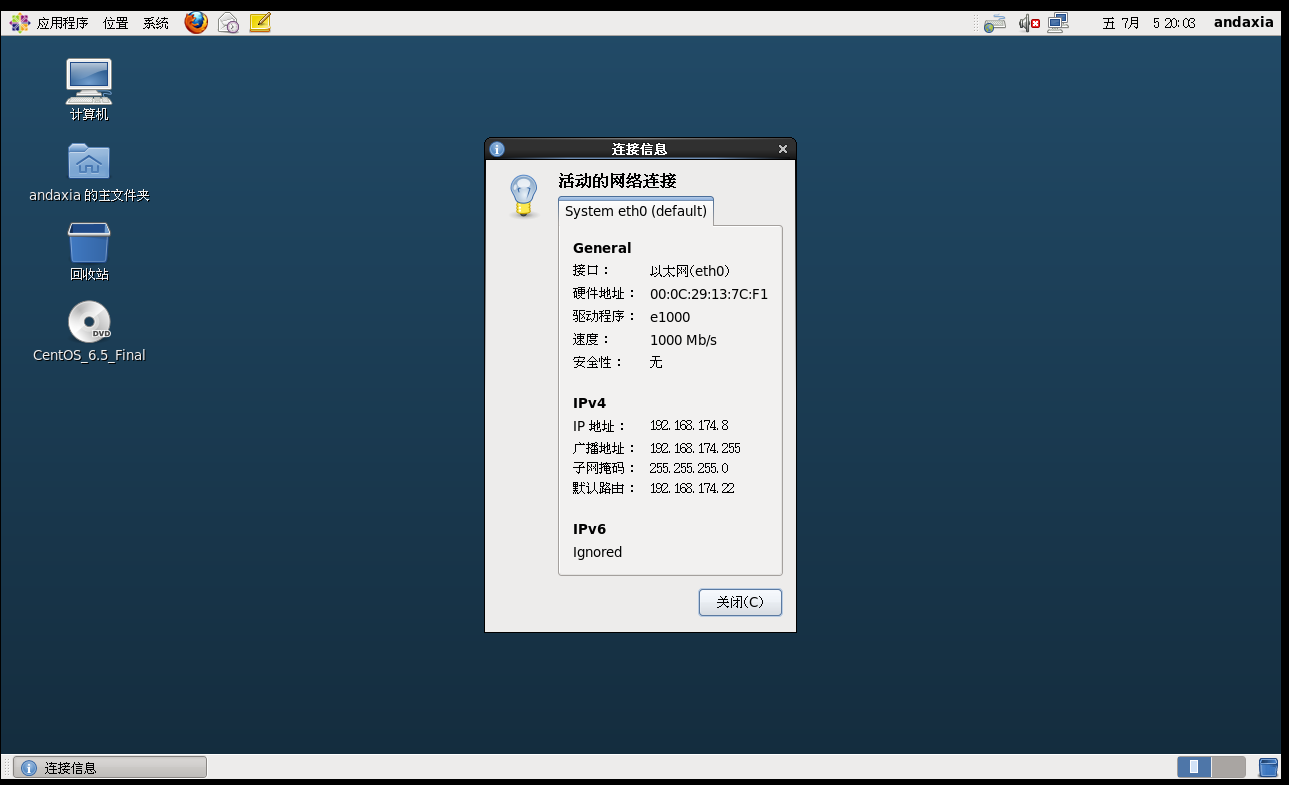The height and width of the screenshot is (785, 1289).
Task: Select the System eth0 (default) tab
Action: 636,211
